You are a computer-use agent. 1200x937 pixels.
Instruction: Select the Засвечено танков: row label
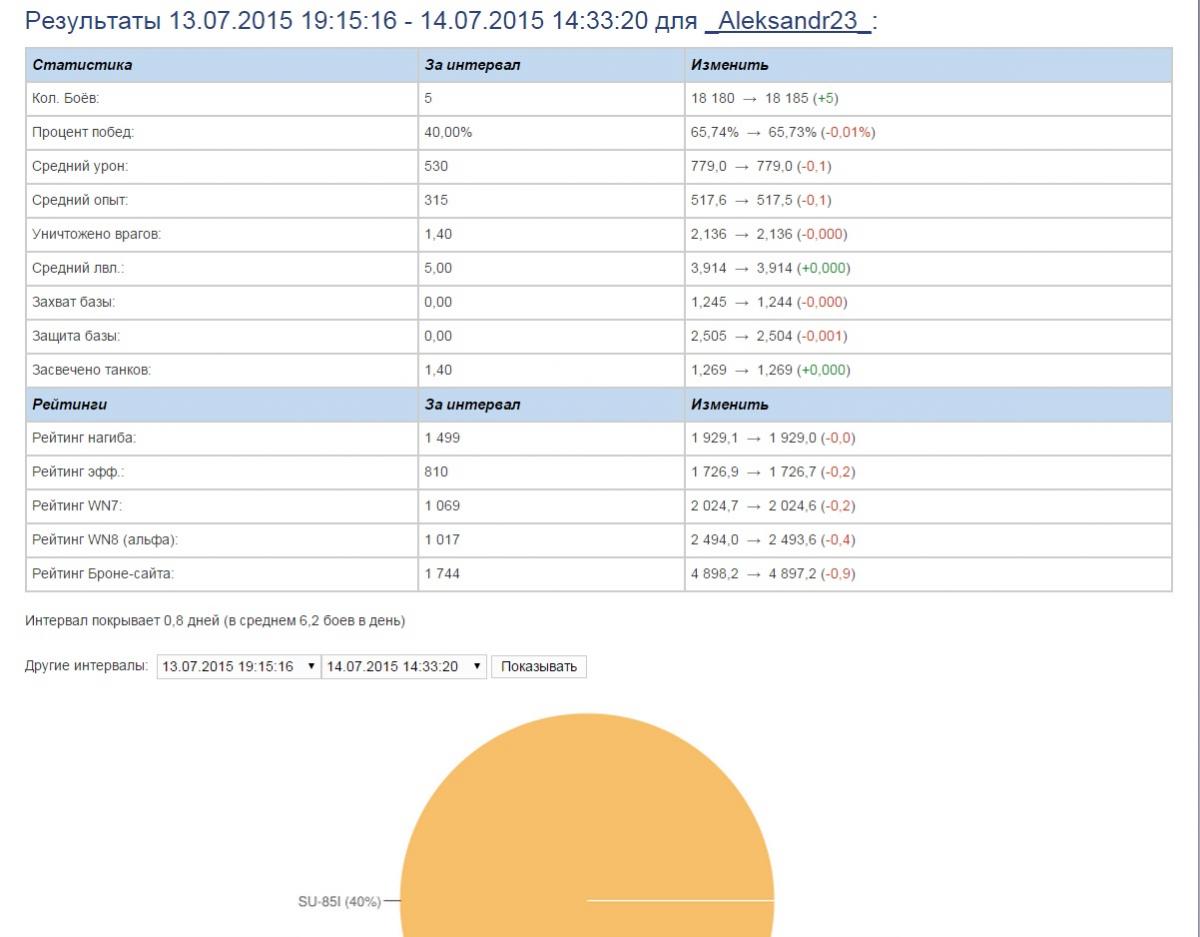point(91,370)
